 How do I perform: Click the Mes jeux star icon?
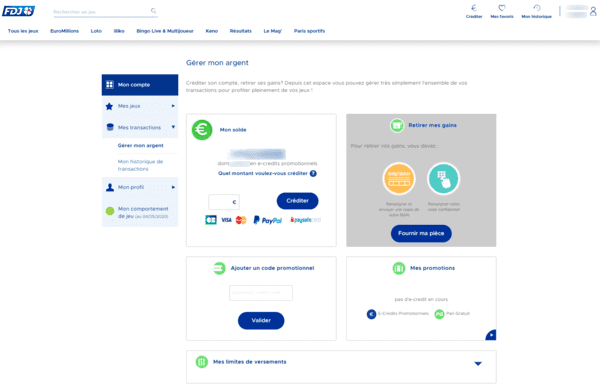point(109,106)
